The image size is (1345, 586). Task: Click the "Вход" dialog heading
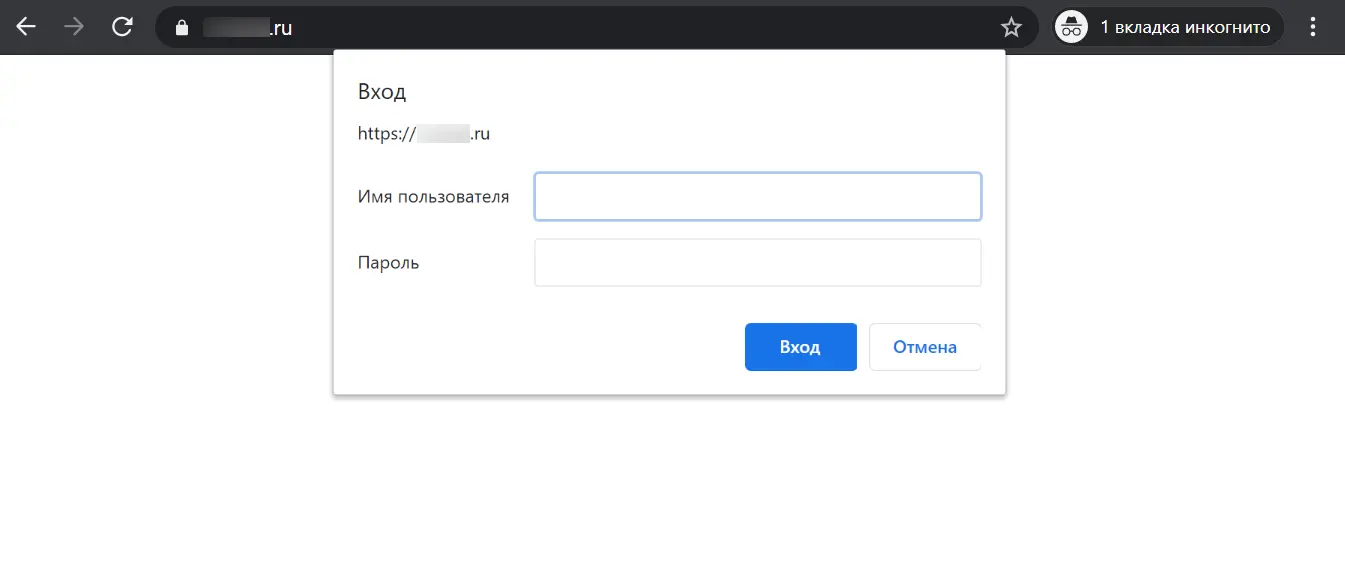(382, 92)
